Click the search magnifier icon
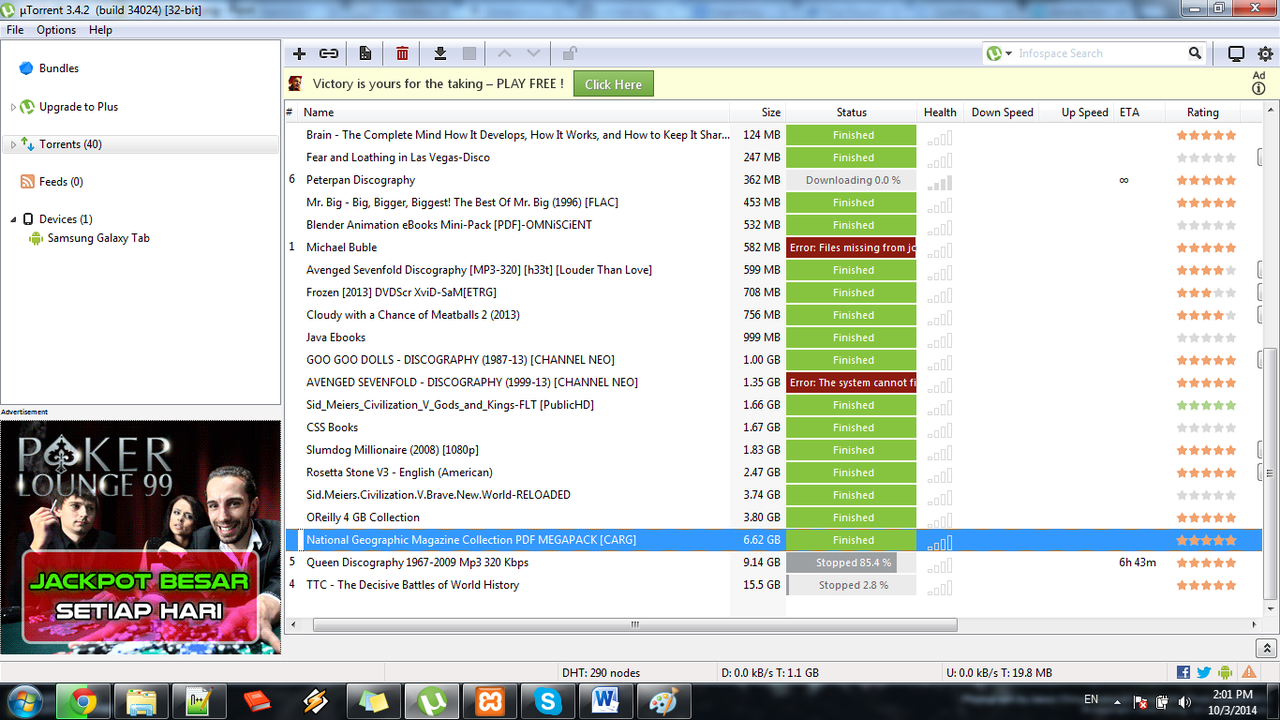This screenshot has width=1280, height=720. tap(1195, 53)
